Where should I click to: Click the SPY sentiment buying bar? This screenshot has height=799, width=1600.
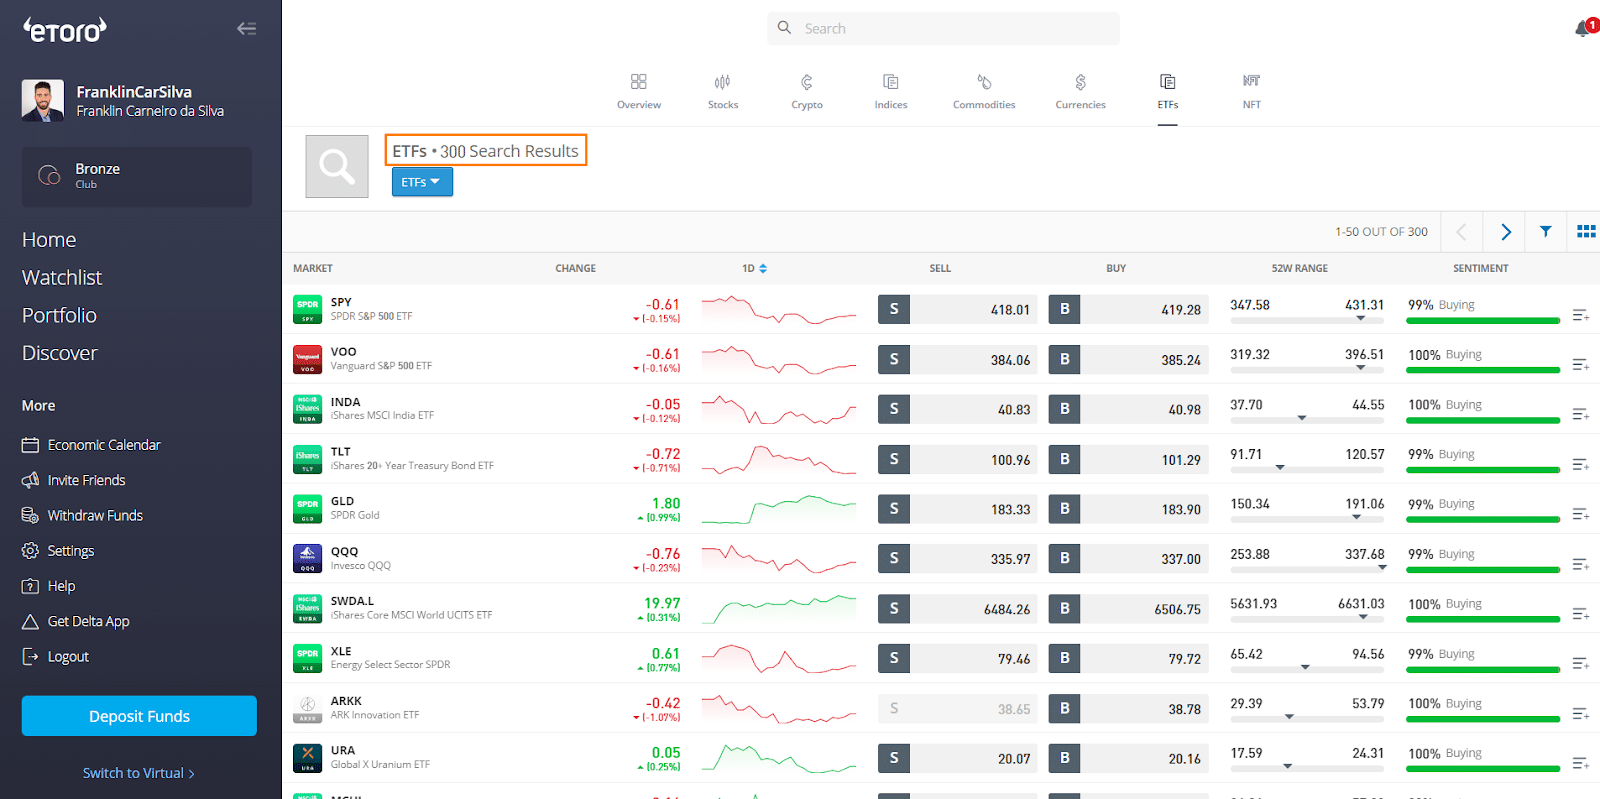[1483, 321]
